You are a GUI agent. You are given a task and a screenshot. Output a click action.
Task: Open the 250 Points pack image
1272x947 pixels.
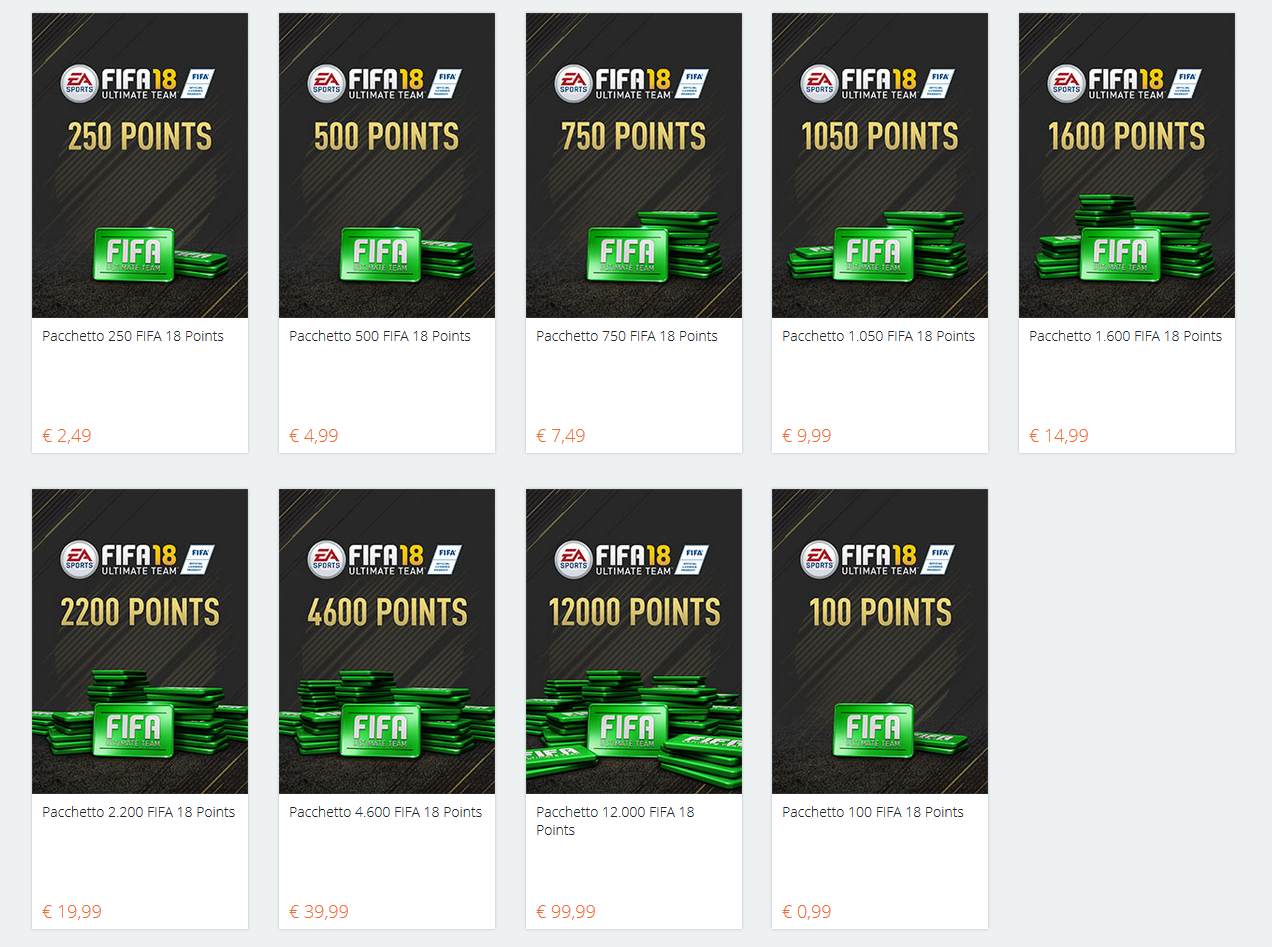140,165
